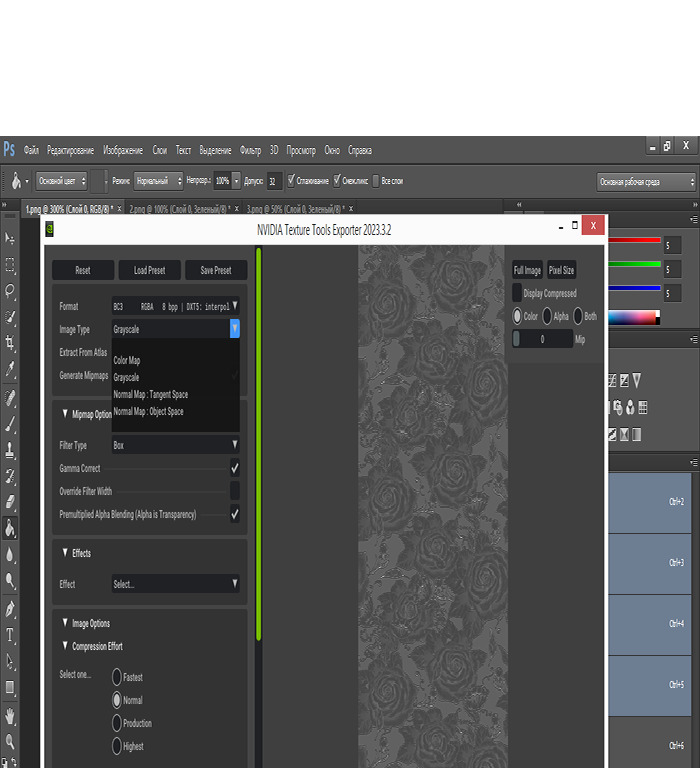The height and width of the screenshot is (768, 700).
Task: Select the Both radio button
Action: point(578,316)
